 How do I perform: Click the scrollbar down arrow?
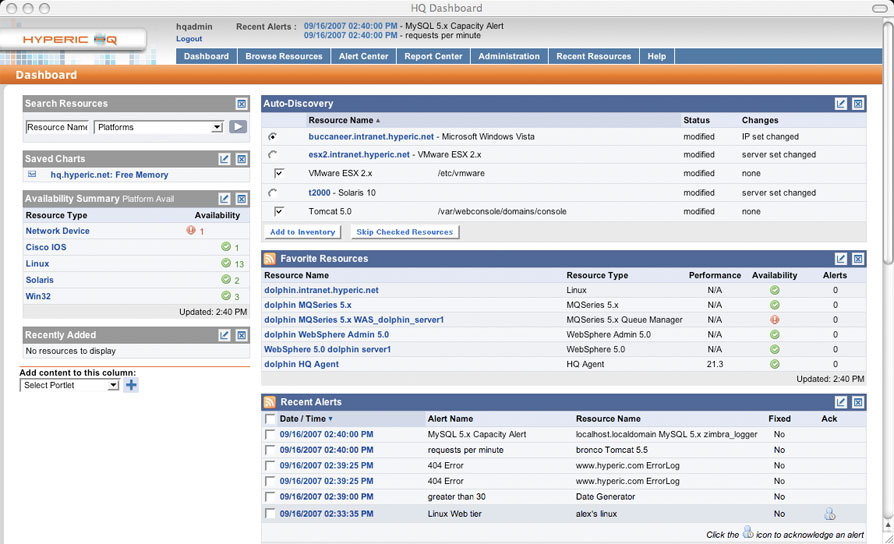click(x=888, y=524)
